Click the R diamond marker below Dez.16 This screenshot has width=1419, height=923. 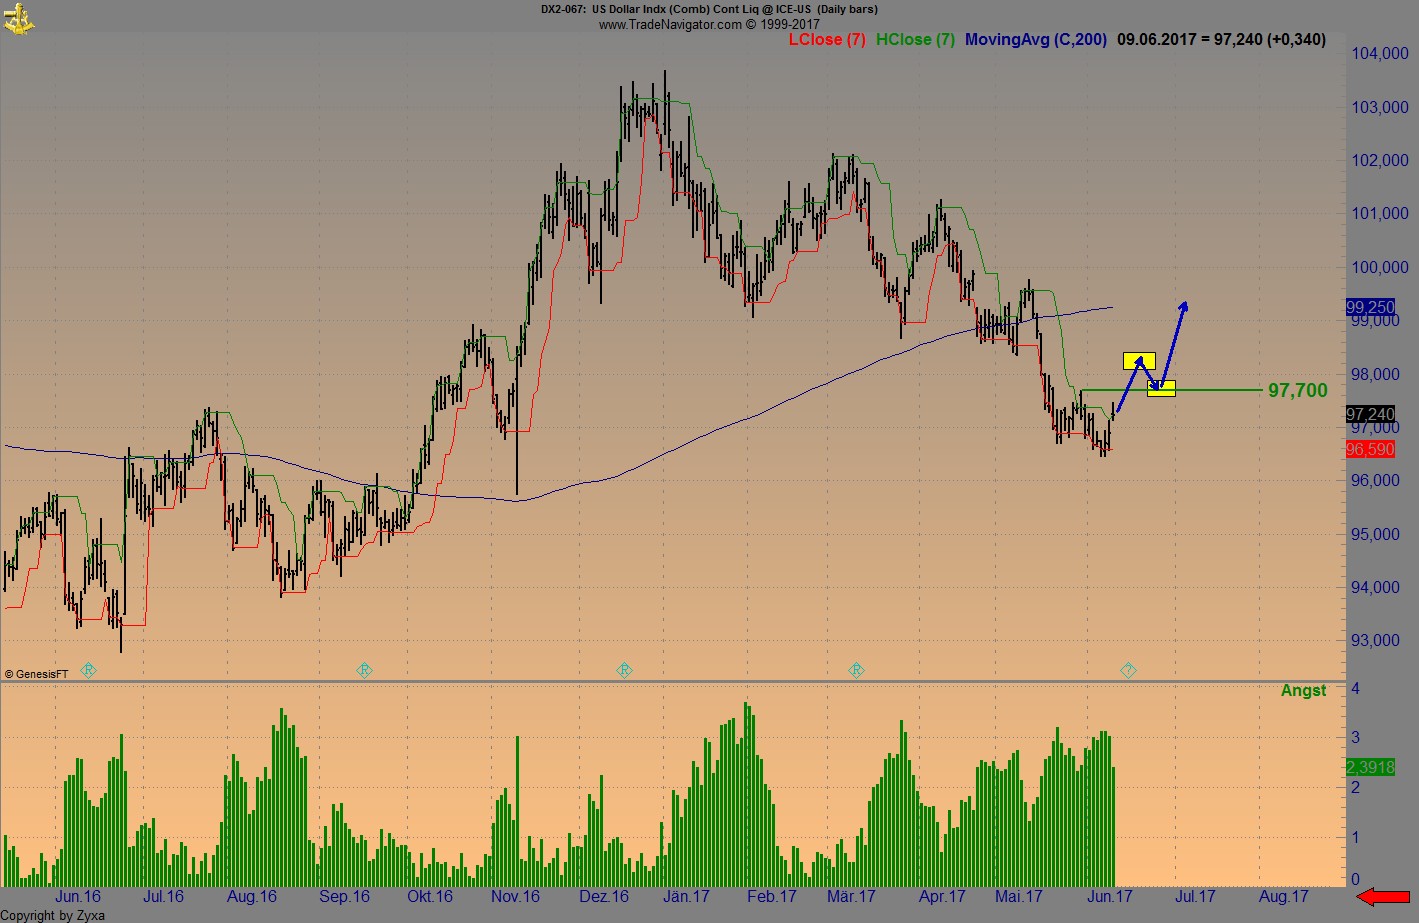(x=625, y=670)
